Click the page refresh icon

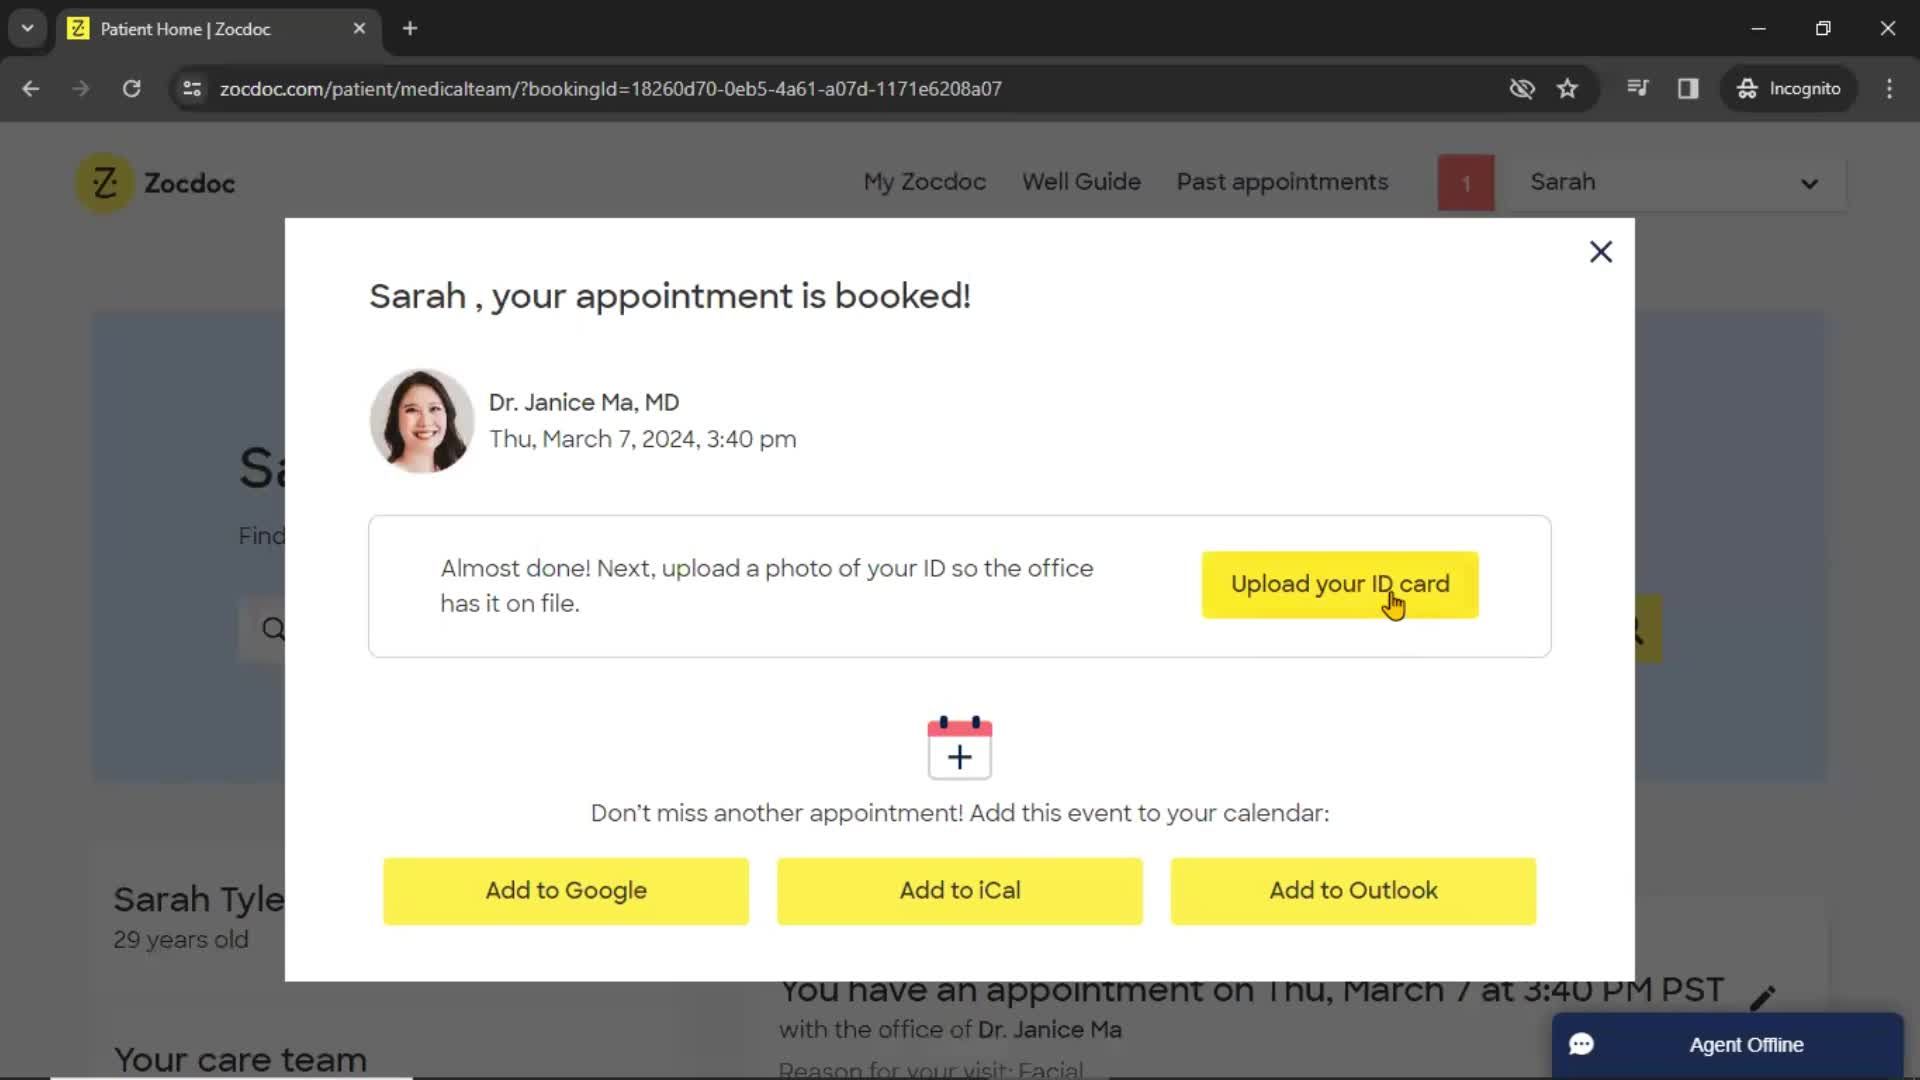[131, 88]
